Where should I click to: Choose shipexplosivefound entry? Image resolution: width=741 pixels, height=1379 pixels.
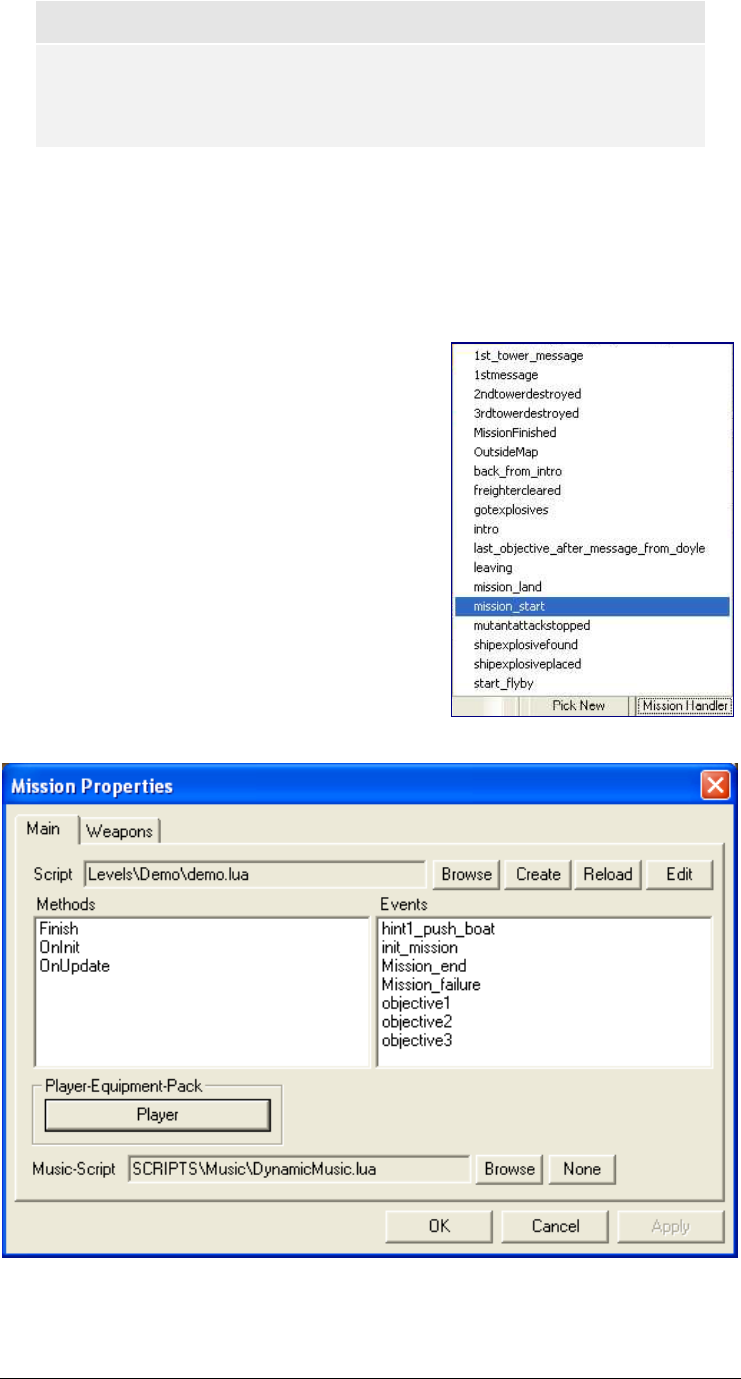526,645
